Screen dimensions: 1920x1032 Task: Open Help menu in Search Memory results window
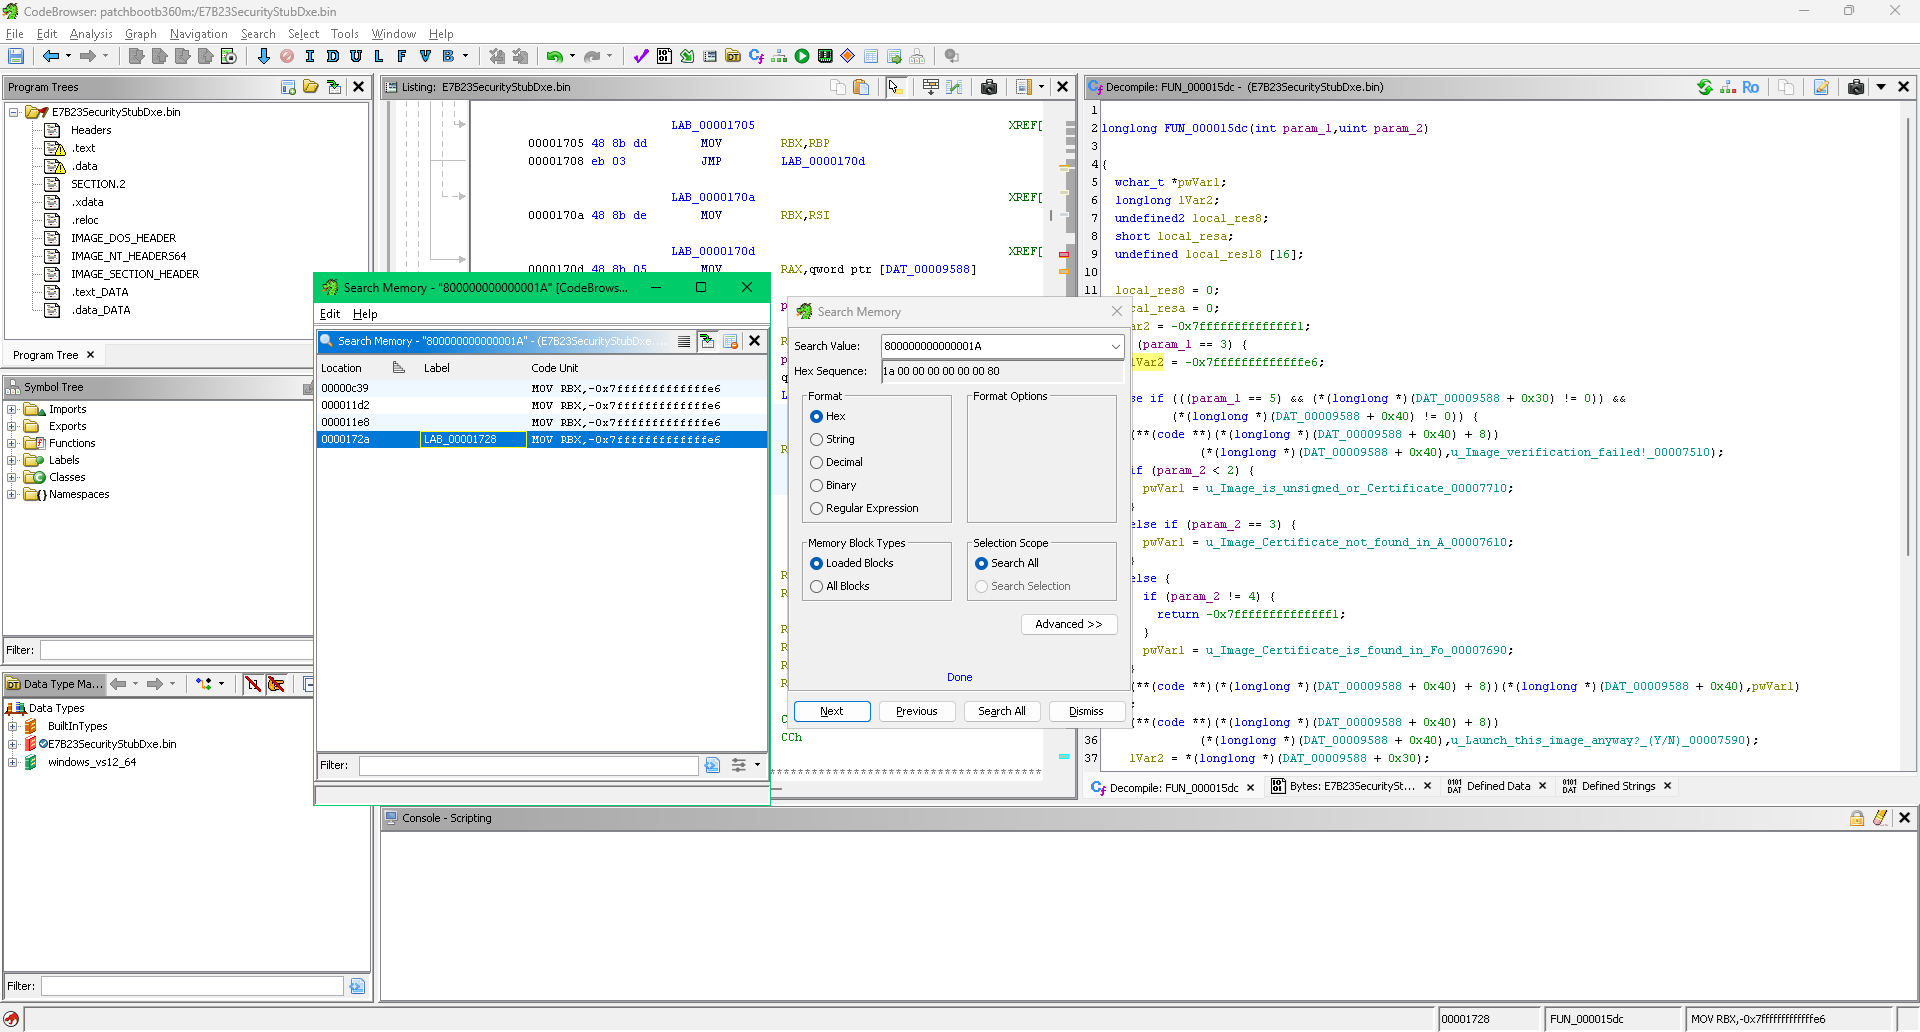click(365, 314)
